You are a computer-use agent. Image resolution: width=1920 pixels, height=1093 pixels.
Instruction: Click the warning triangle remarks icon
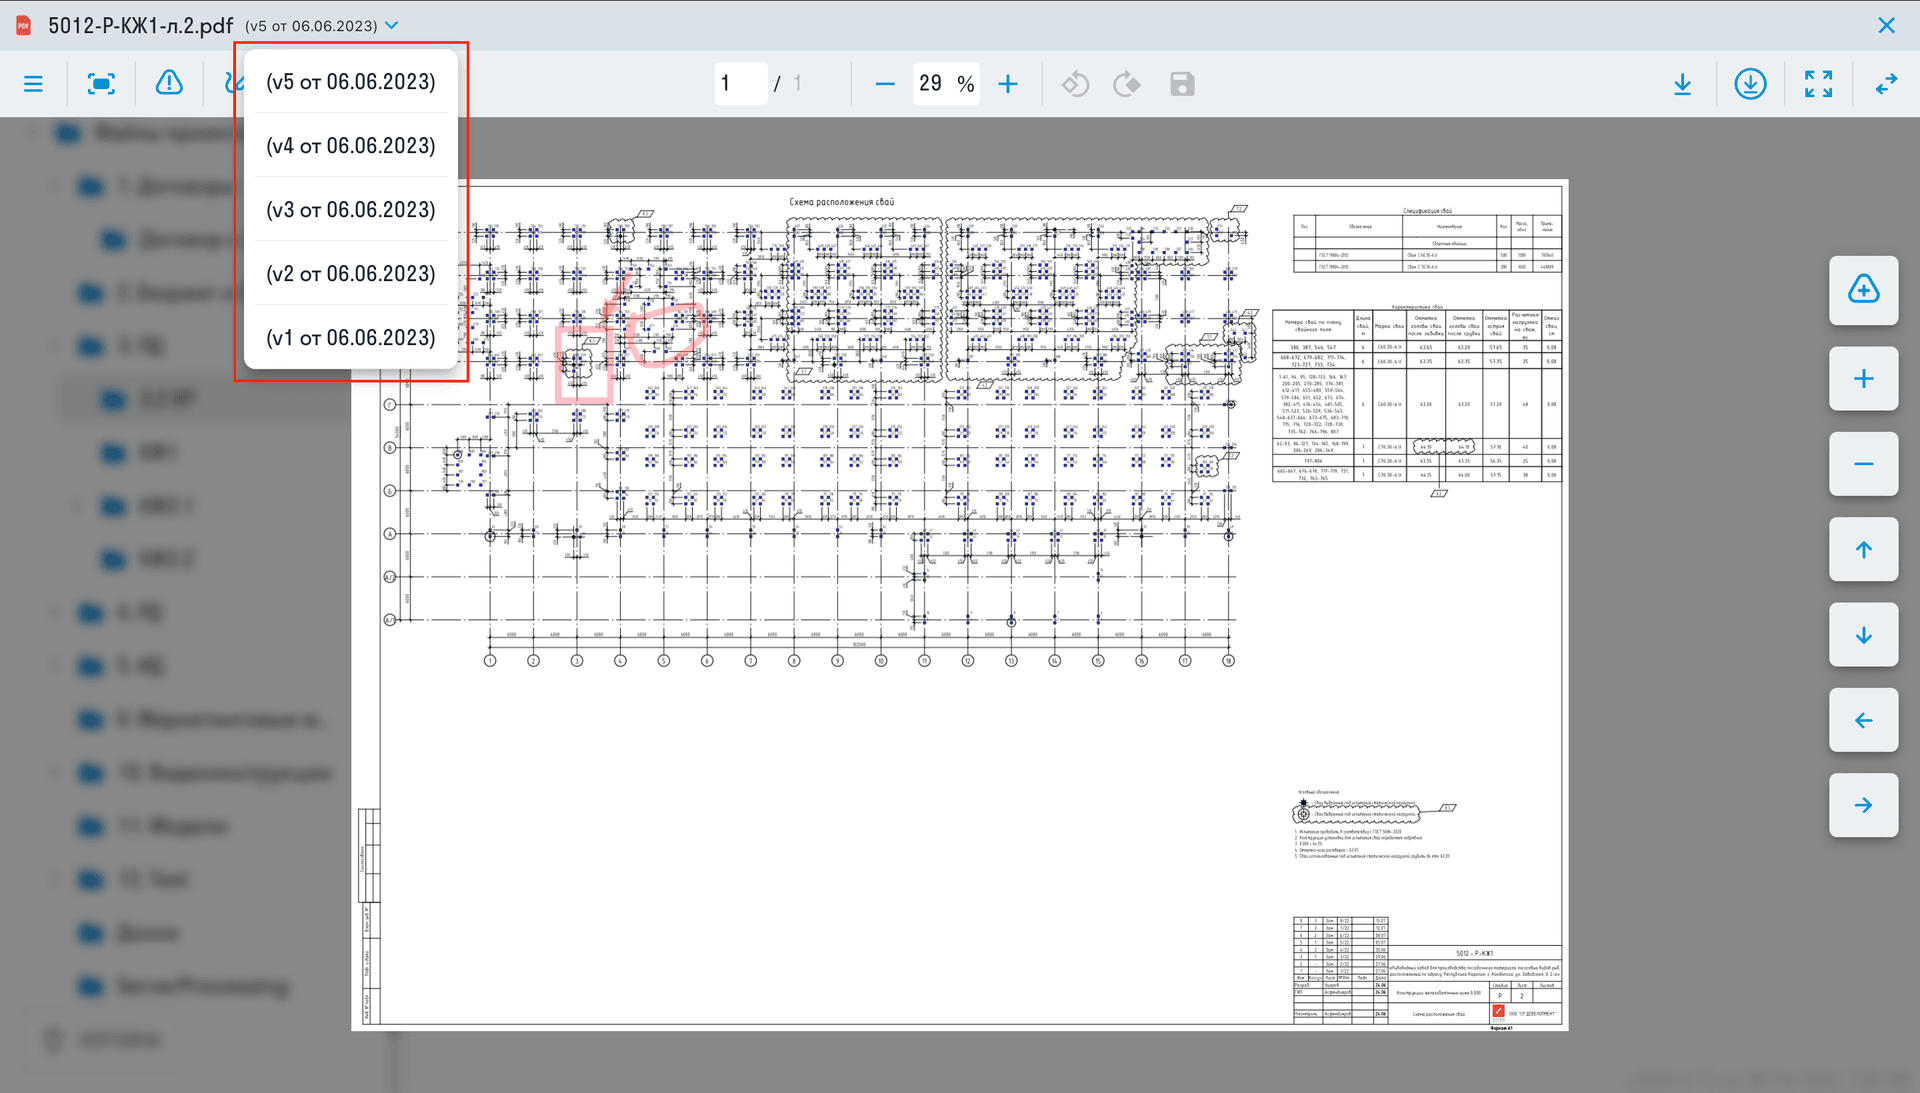[x=169, y=83]
